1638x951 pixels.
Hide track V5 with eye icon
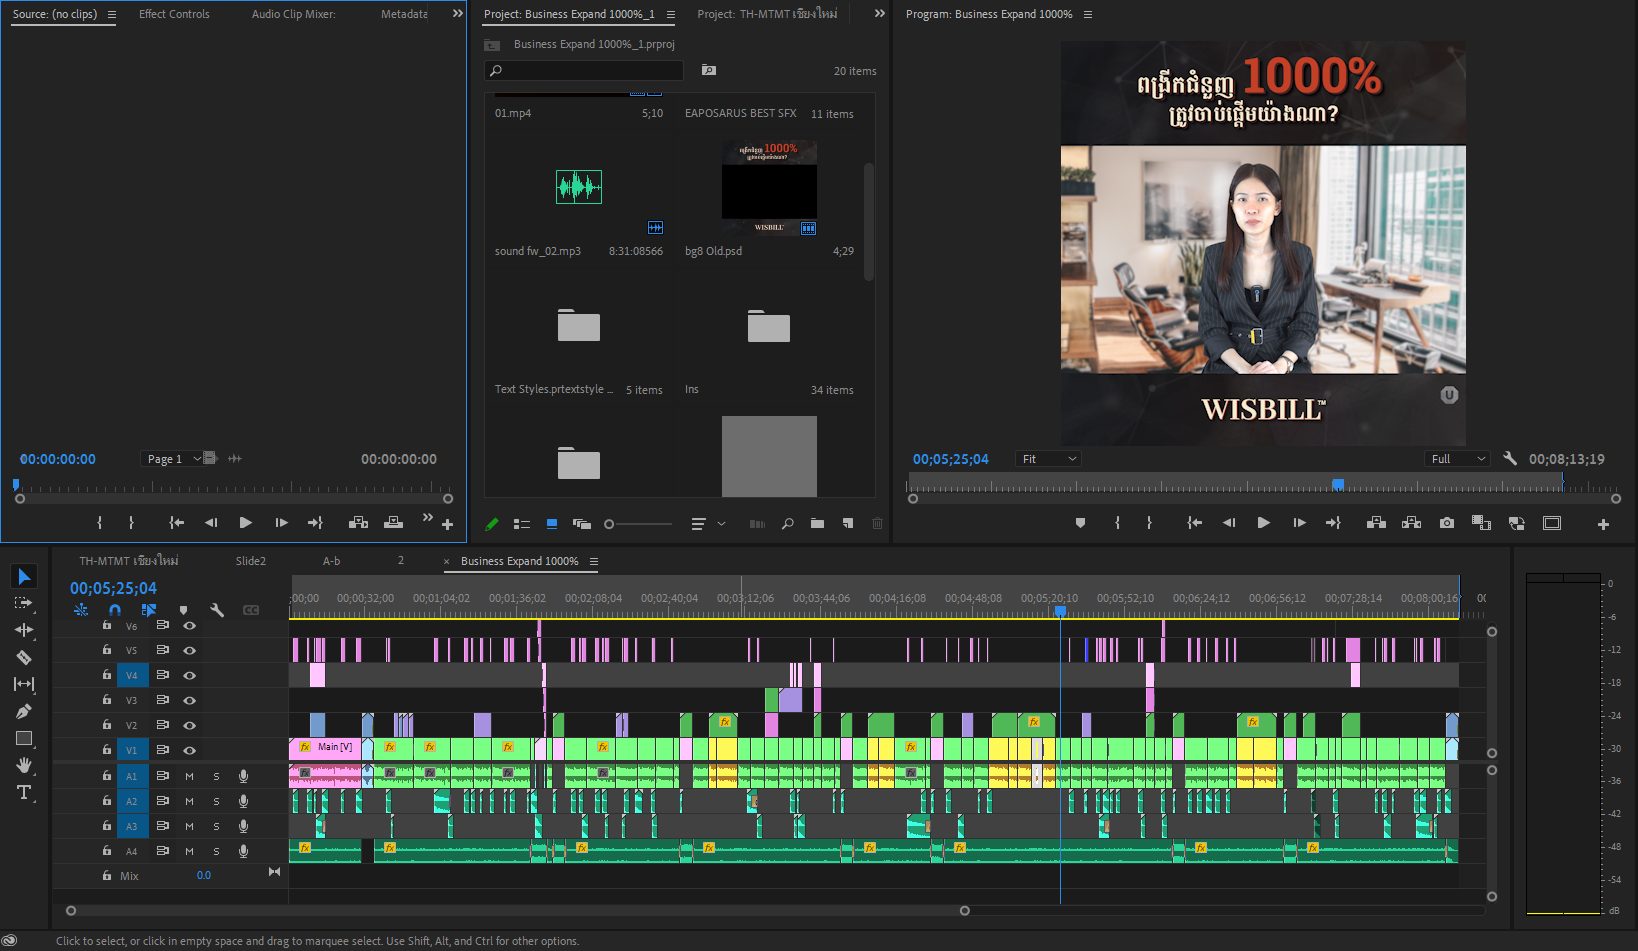pyautogui.click(x=189, y=650)
